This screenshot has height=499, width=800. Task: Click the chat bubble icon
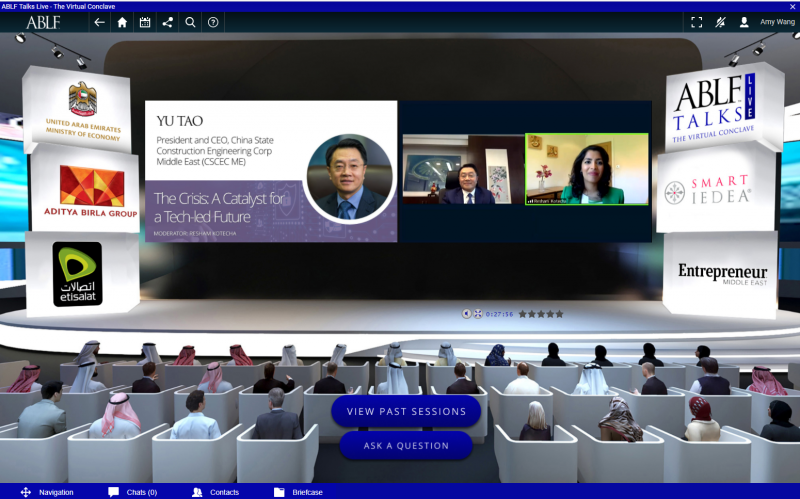click(x=113, y=492)
